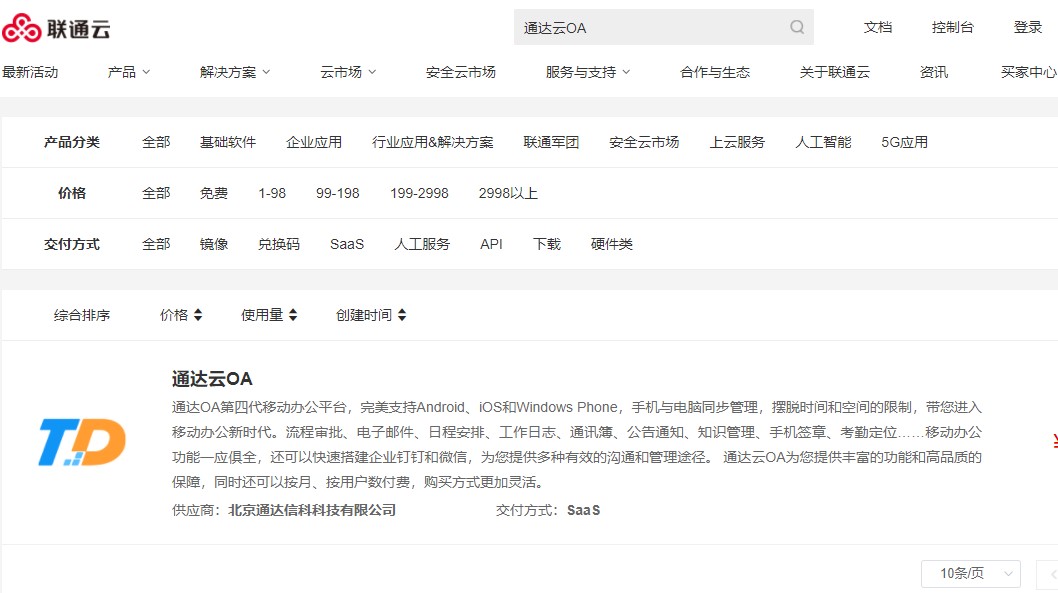1058x593 pixels.
Task: Open the 最新活动 menu item
Action: 30,72
